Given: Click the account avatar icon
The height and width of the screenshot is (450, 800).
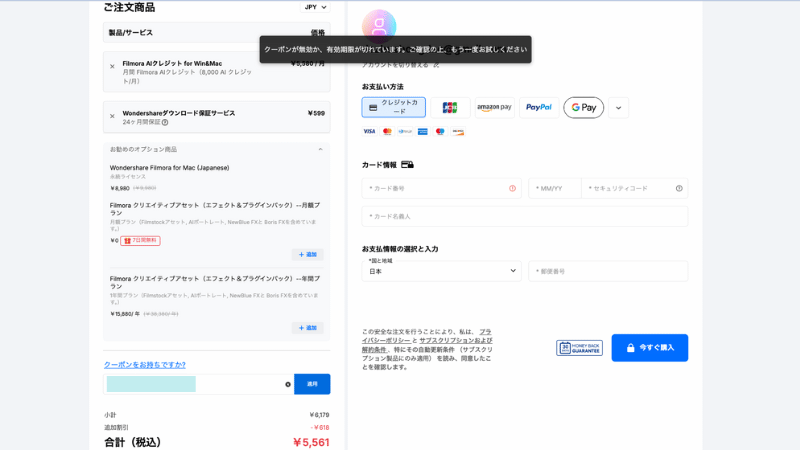Looking at the screenshot, I should pyautogui.click(x=379, y=26).
